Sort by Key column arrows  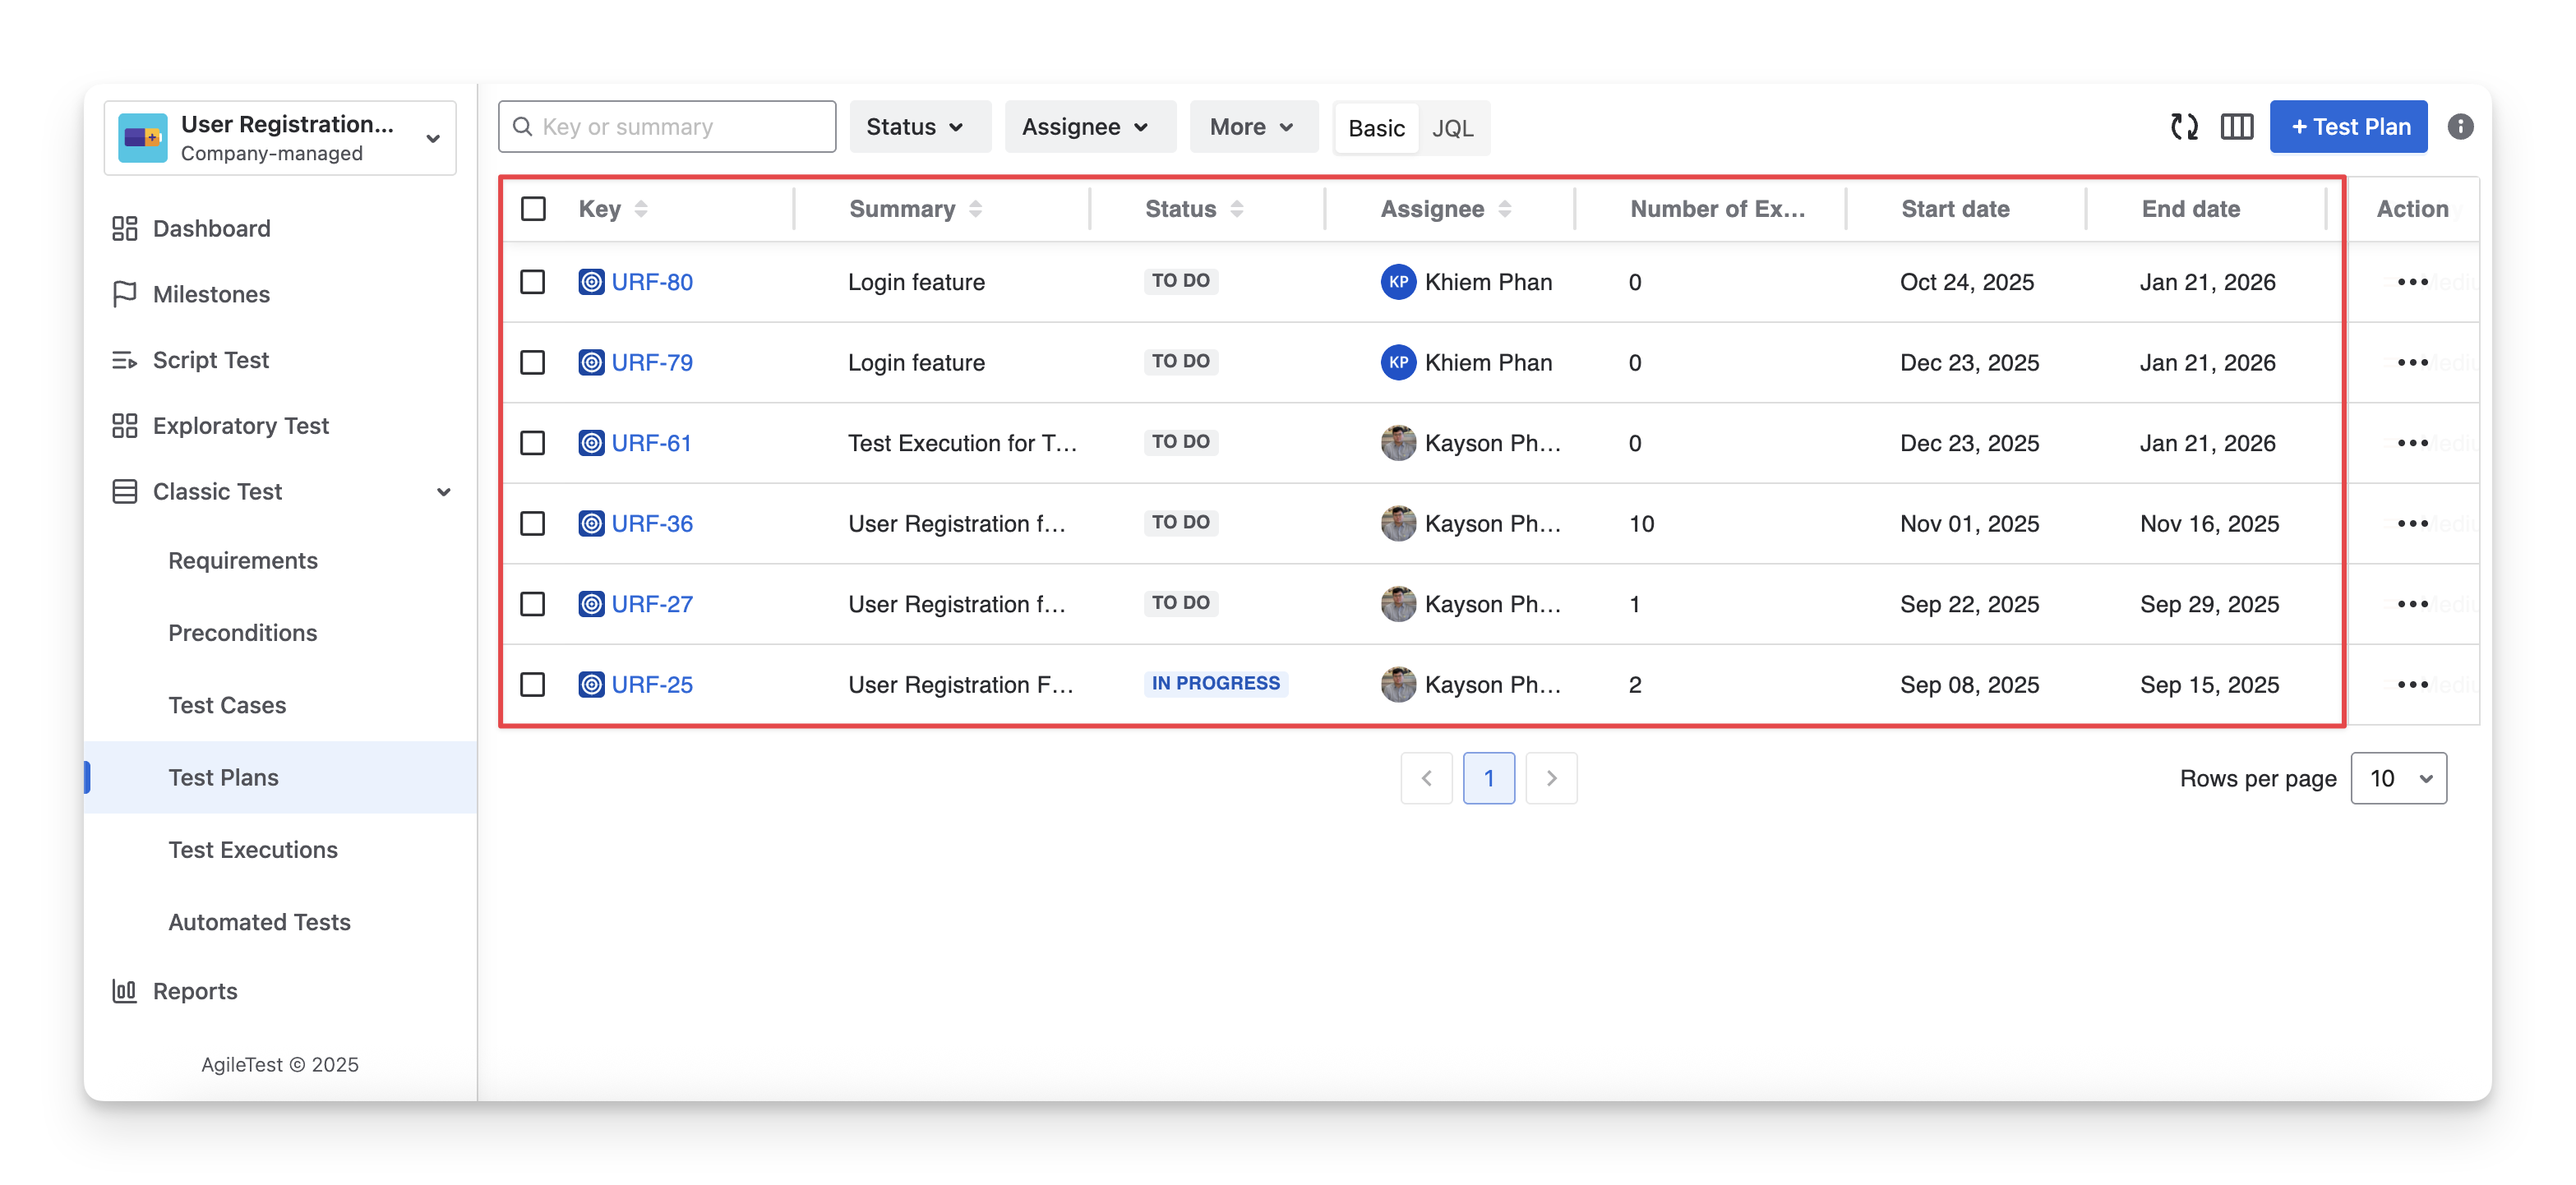[641, 209]
